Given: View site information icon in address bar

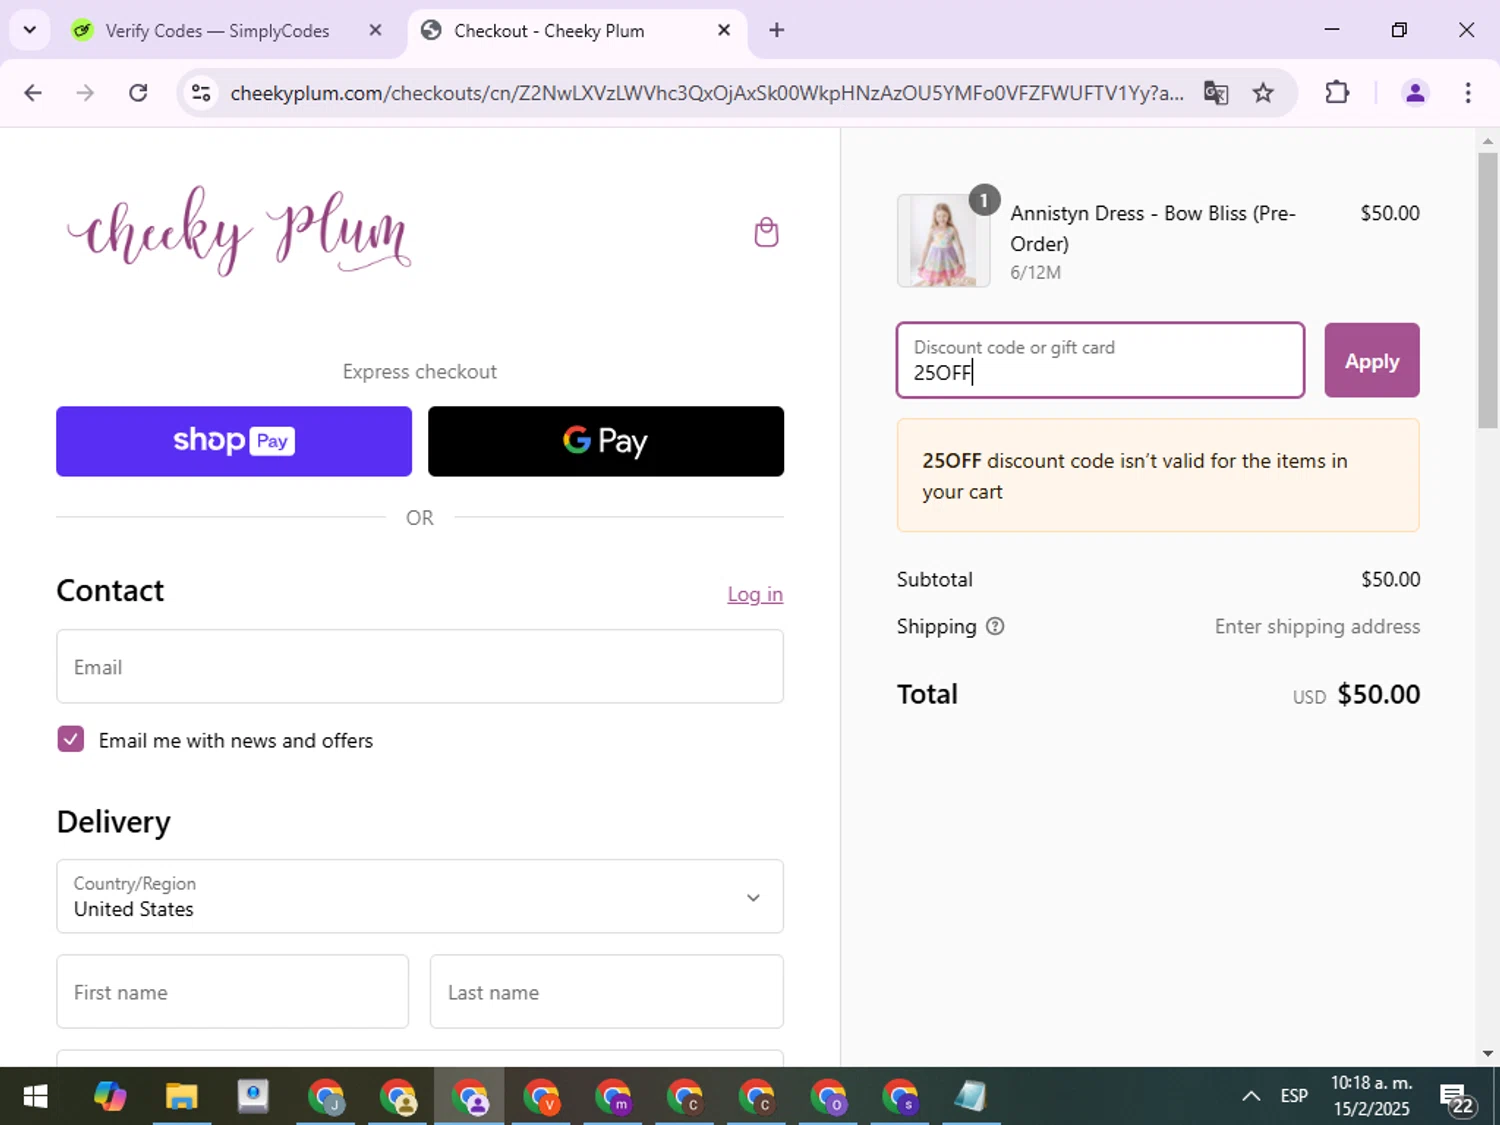Looking at the screenshot, I should point(201,93).
